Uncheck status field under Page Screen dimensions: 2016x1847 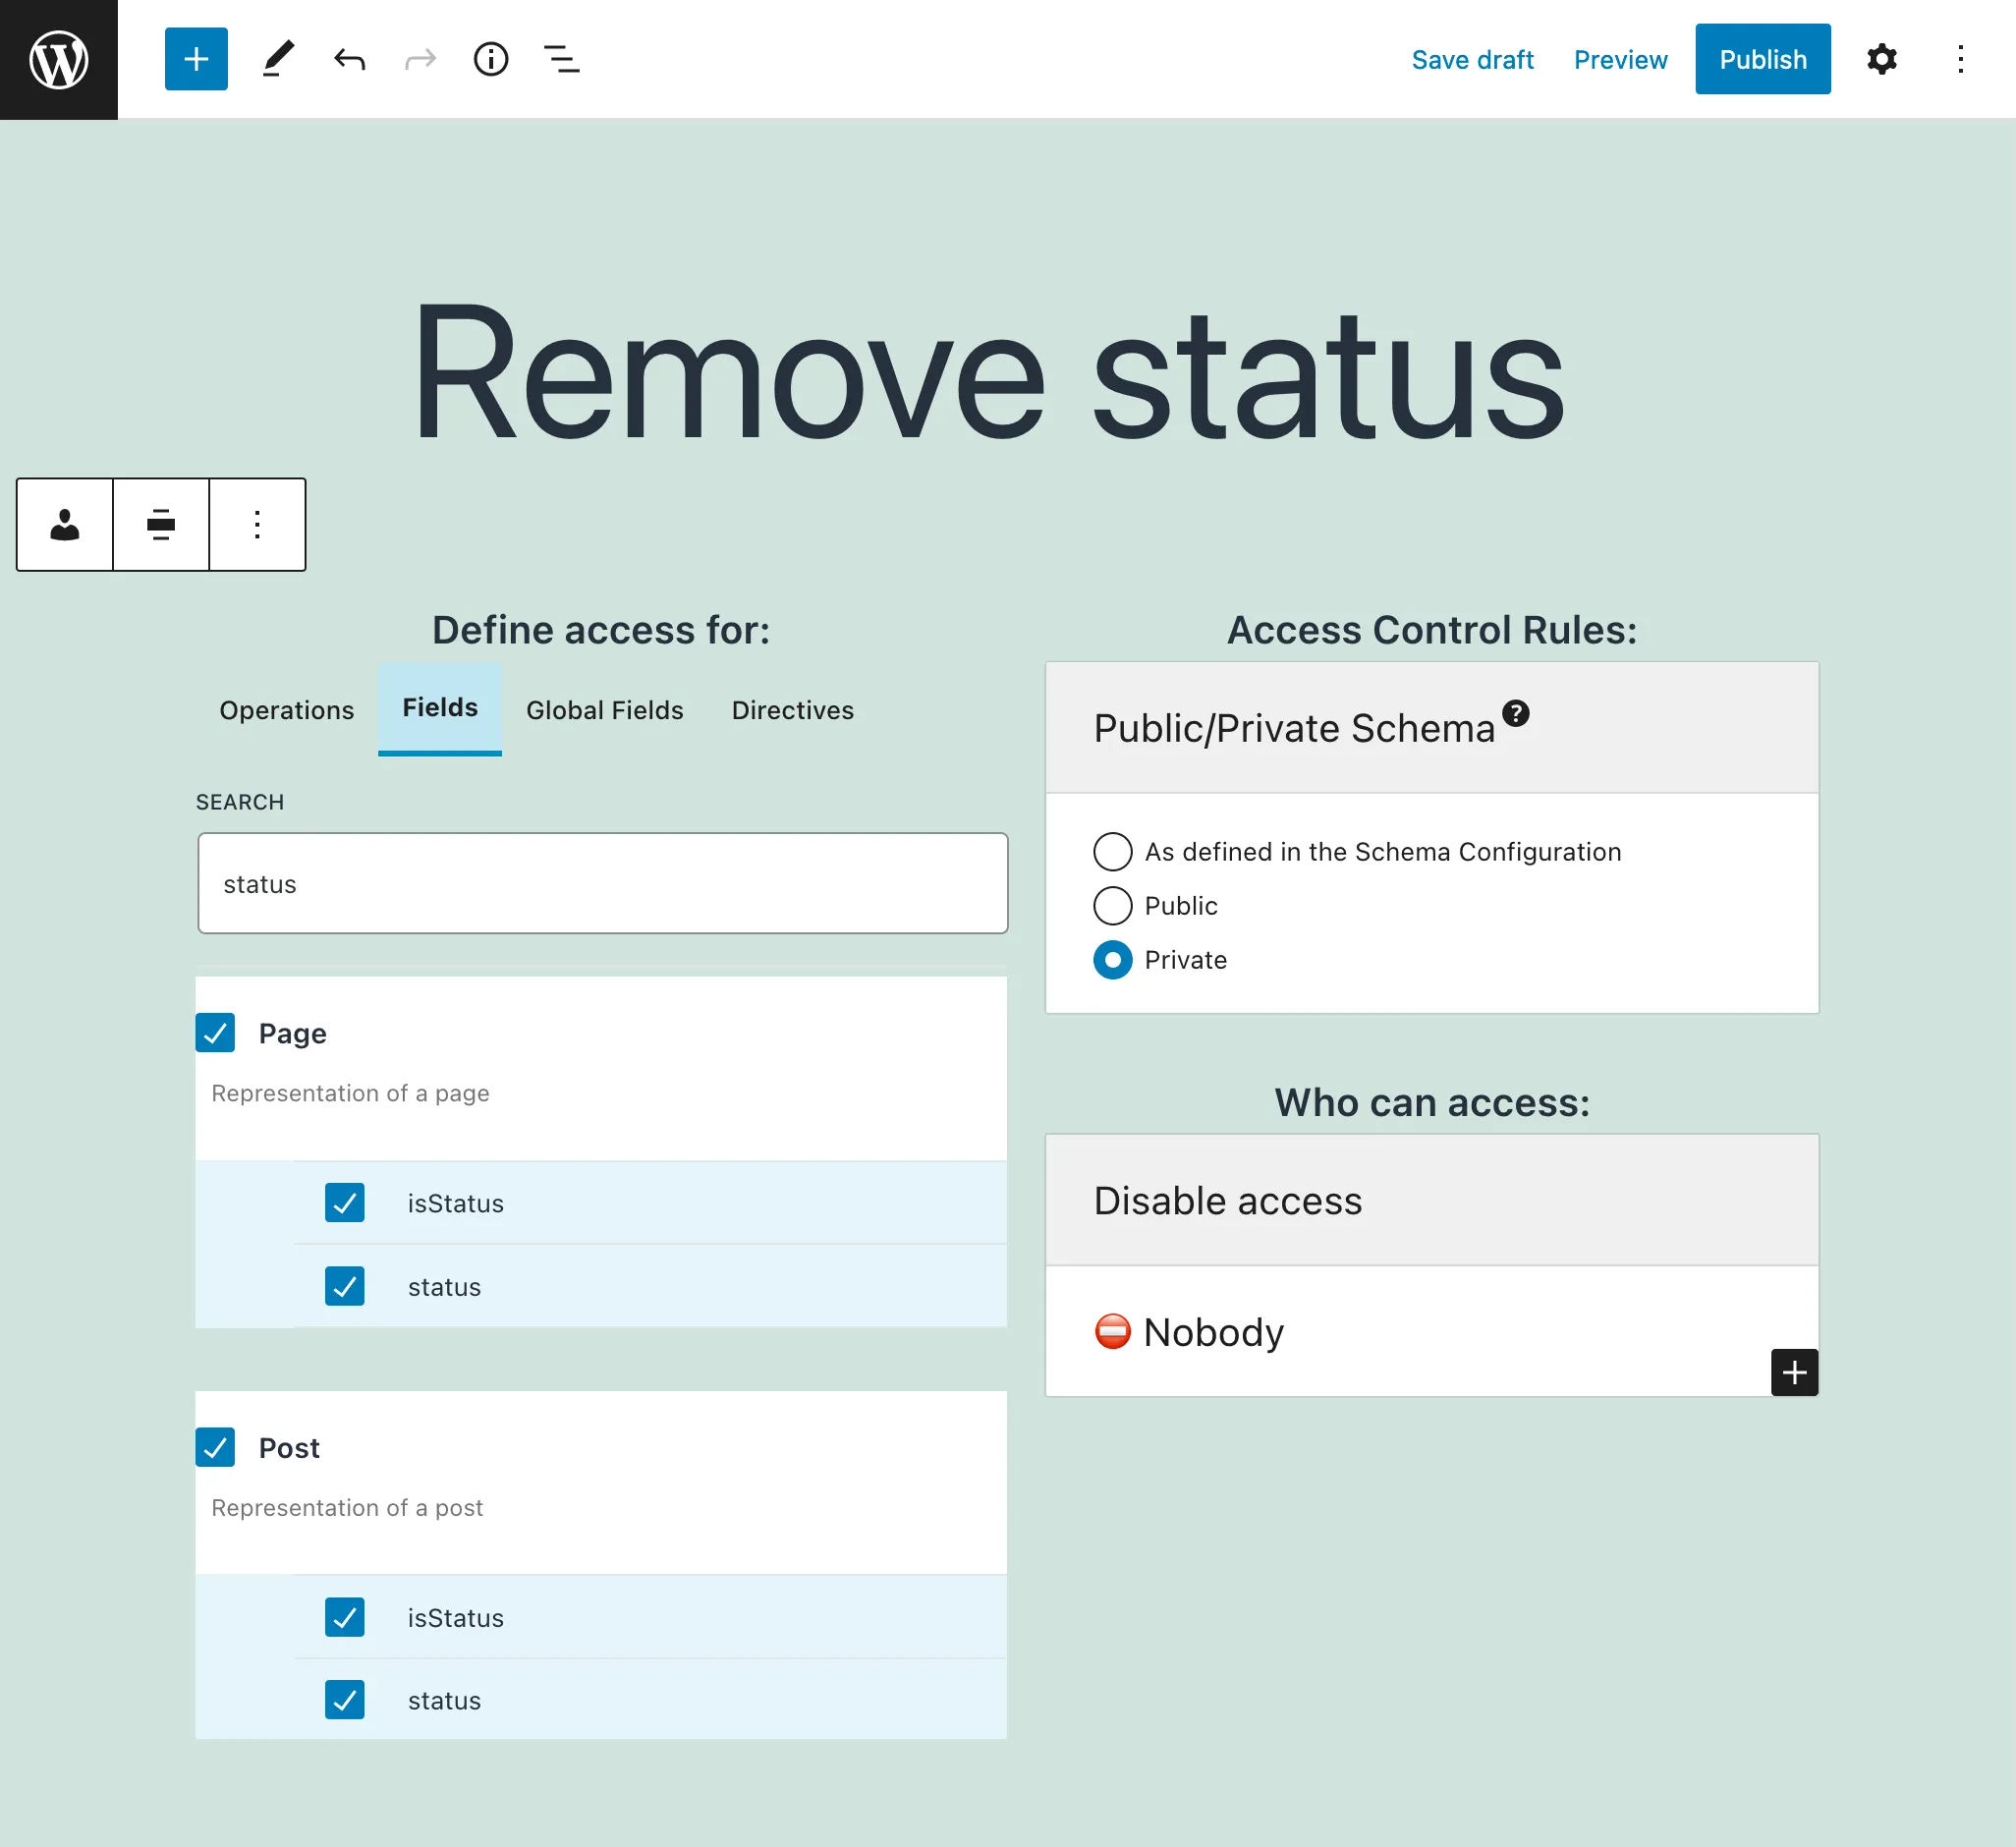(x=344, y=1286)
